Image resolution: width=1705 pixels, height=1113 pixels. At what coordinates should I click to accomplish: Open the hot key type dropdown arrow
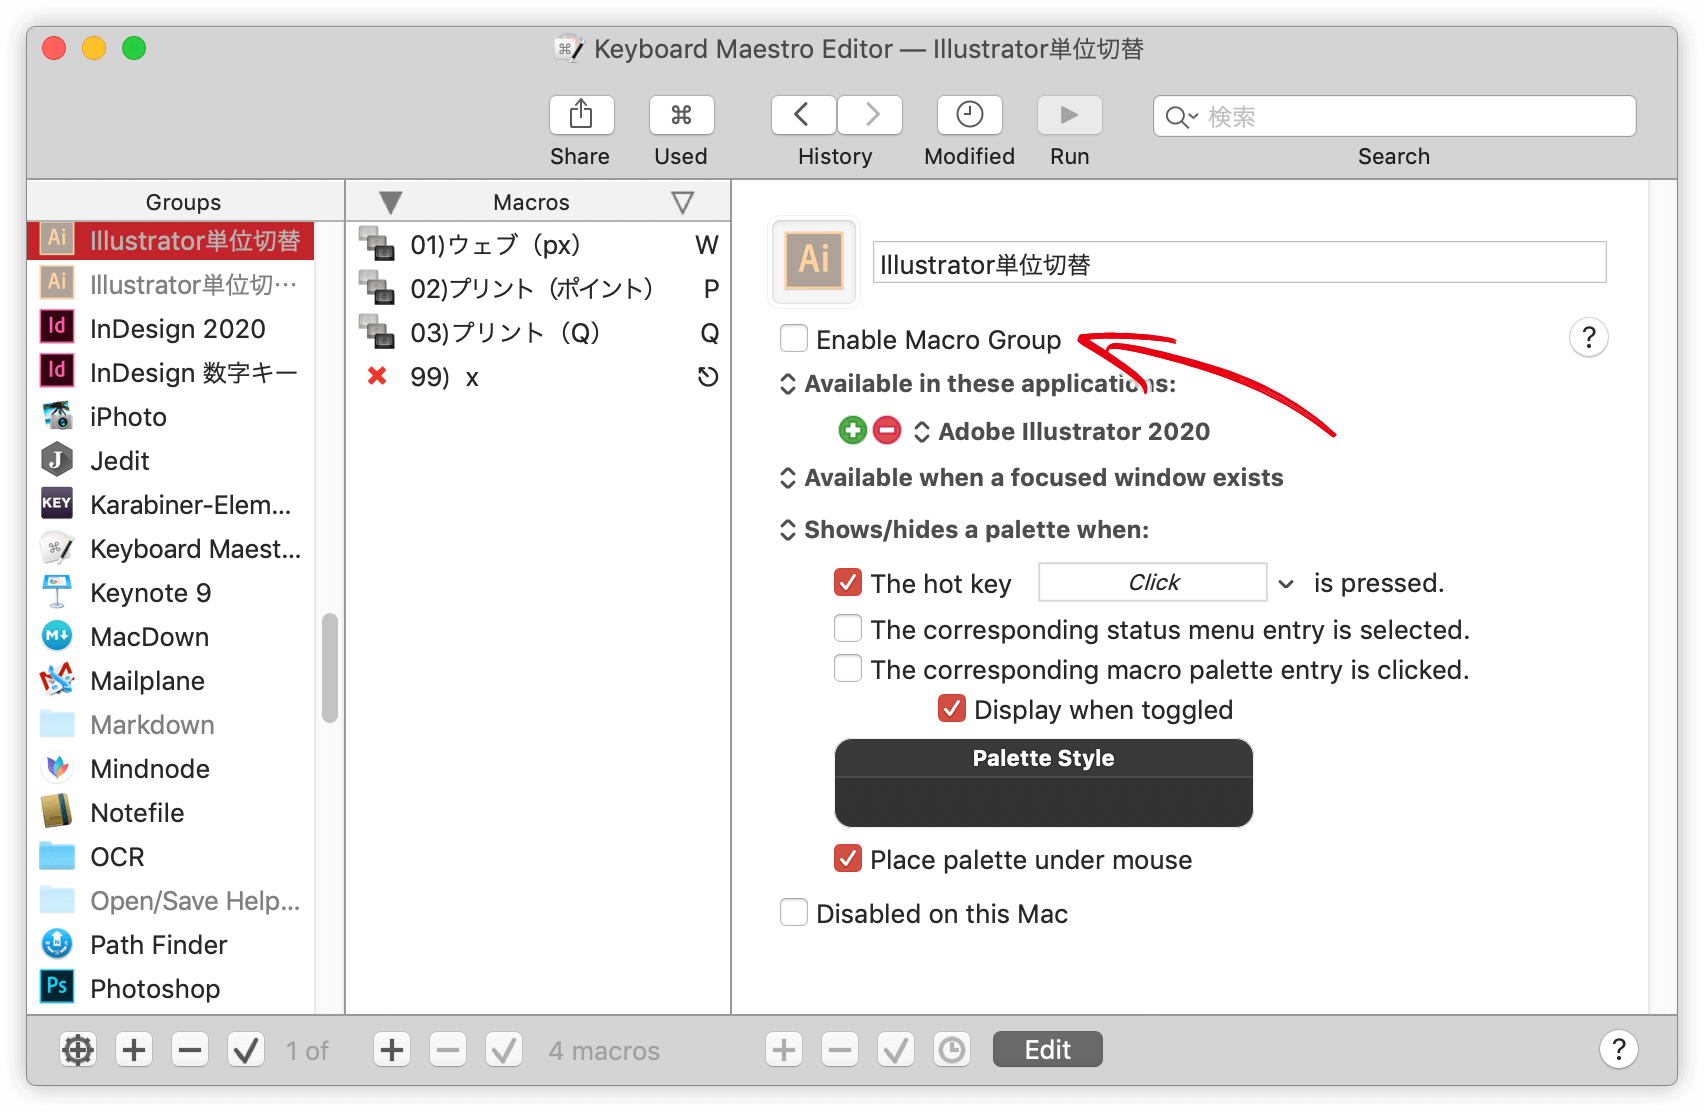click(1286, 583)
